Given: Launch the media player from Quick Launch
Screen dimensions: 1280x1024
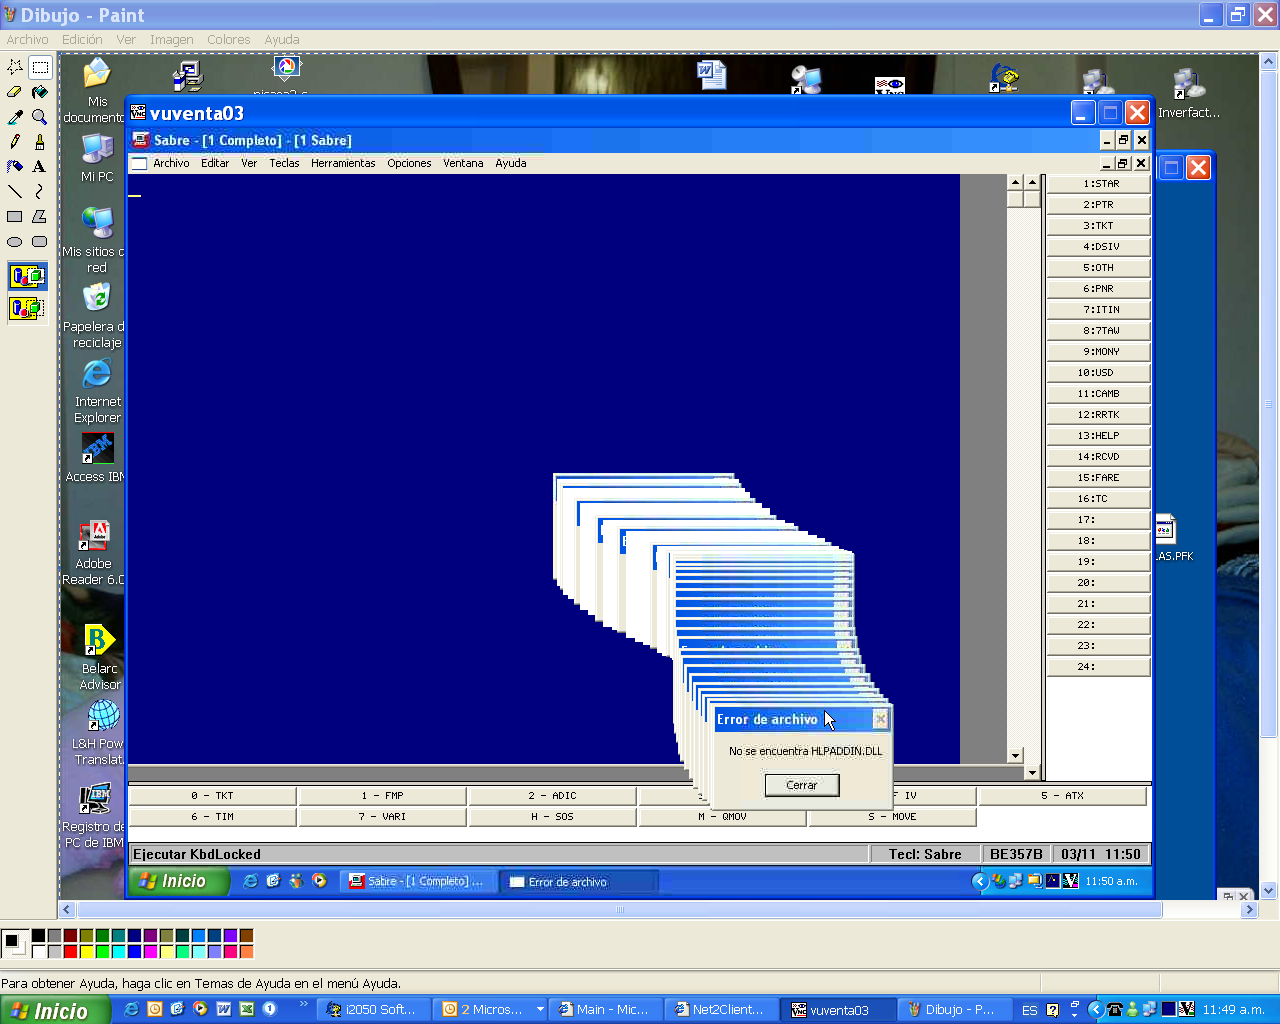Looking at the screenshot, I should point(201,1010).
